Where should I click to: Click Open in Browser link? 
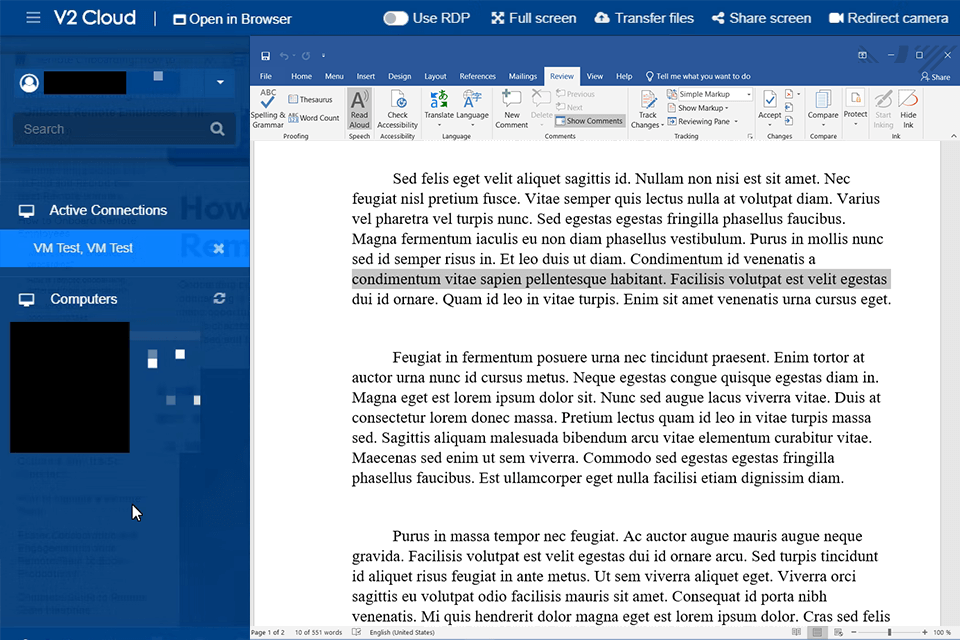(232, 19)
